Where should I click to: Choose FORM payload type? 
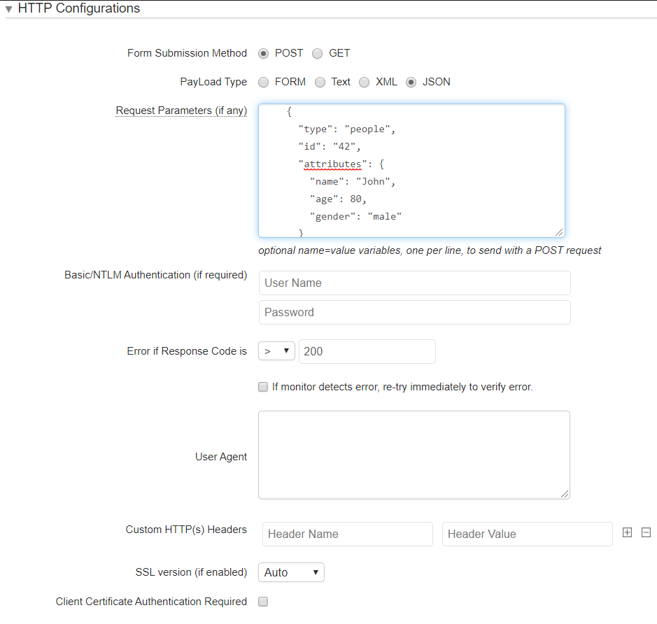pos(264,82)
